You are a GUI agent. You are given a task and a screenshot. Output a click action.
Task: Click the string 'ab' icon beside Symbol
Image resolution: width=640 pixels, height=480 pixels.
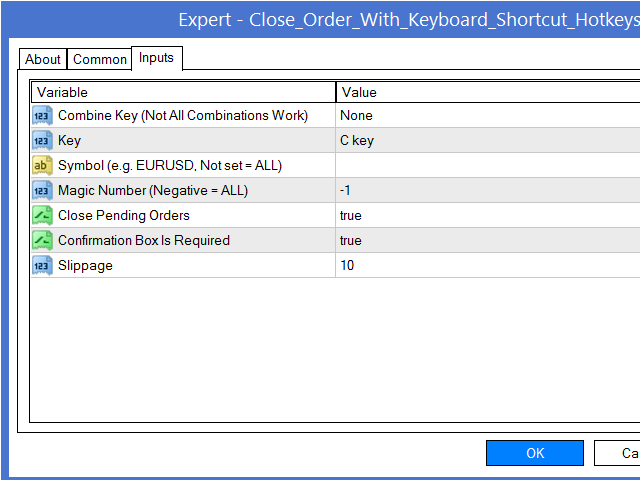(42, 165)
